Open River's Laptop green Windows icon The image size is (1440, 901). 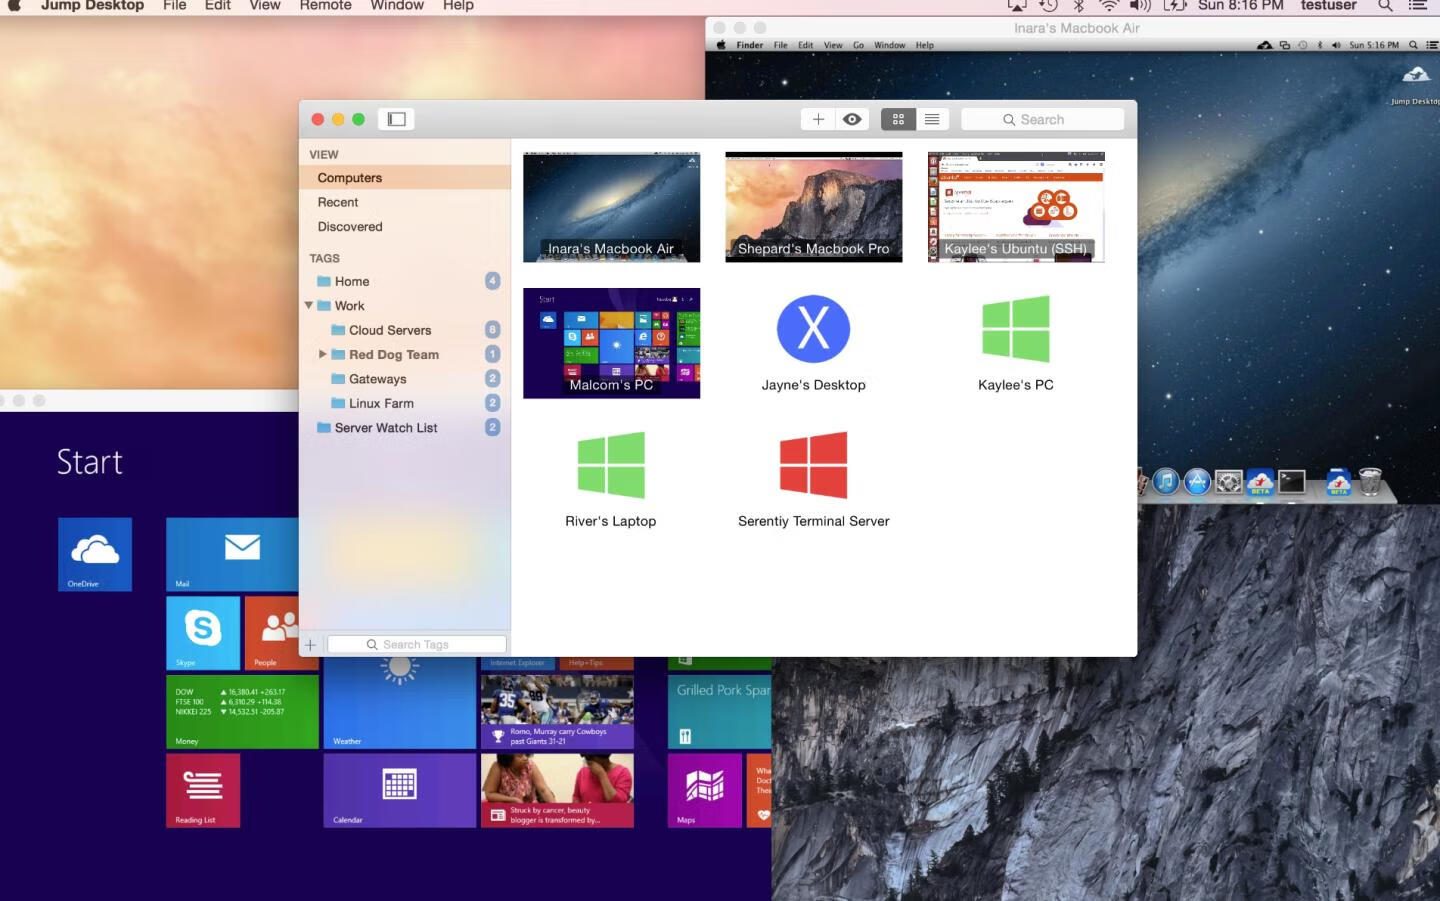click(611, 465)
